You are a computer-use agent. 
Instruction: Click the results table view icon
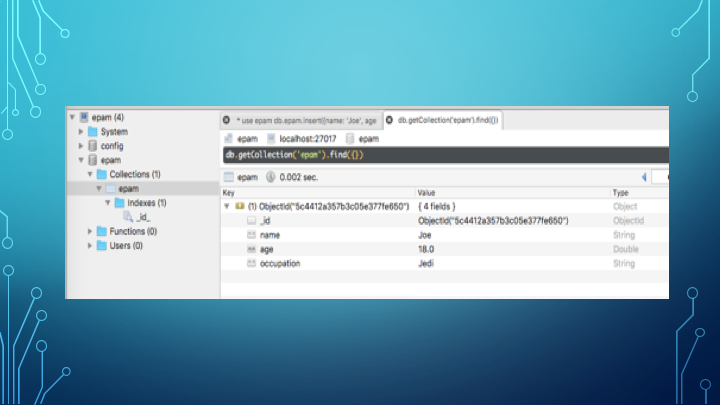(x=229, y=177)
